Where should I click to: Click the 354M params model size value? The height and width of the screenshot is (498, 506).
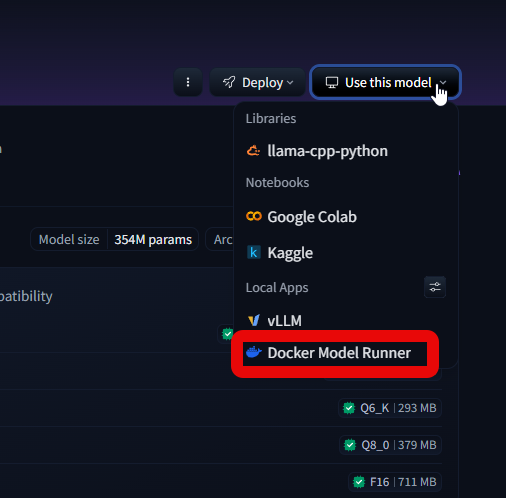tap(153, 240)
